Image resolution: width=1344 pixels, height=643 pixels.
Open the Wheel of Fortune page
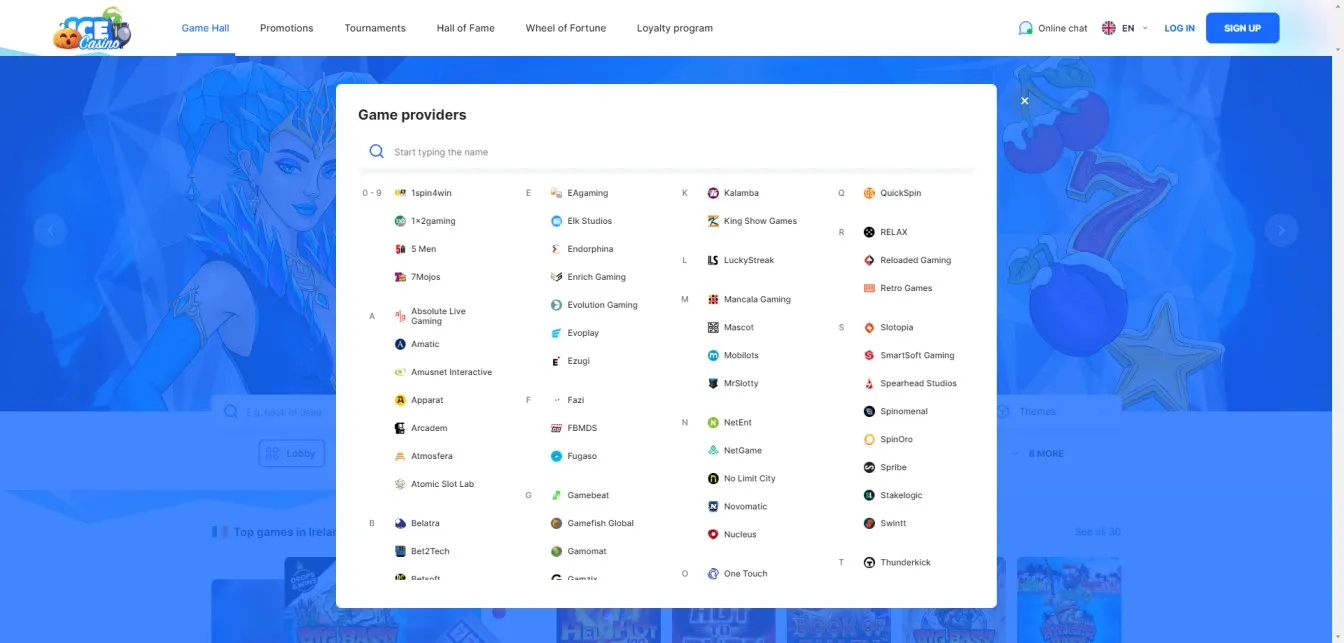pyautogui.click(x=566, y=28)
